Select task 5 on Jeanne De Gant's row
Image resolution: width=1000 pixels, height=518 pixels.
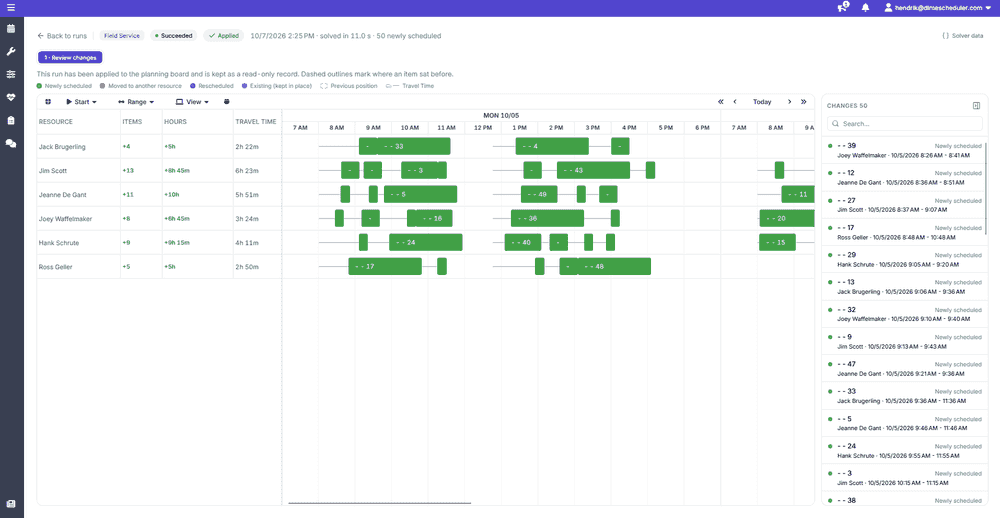tap(420, 195)
